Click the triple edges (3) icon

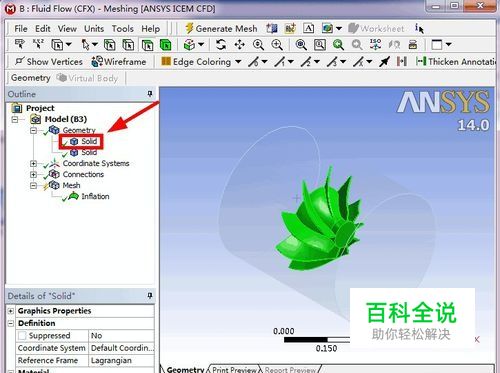pyautogui.click(x=332, y=62)
